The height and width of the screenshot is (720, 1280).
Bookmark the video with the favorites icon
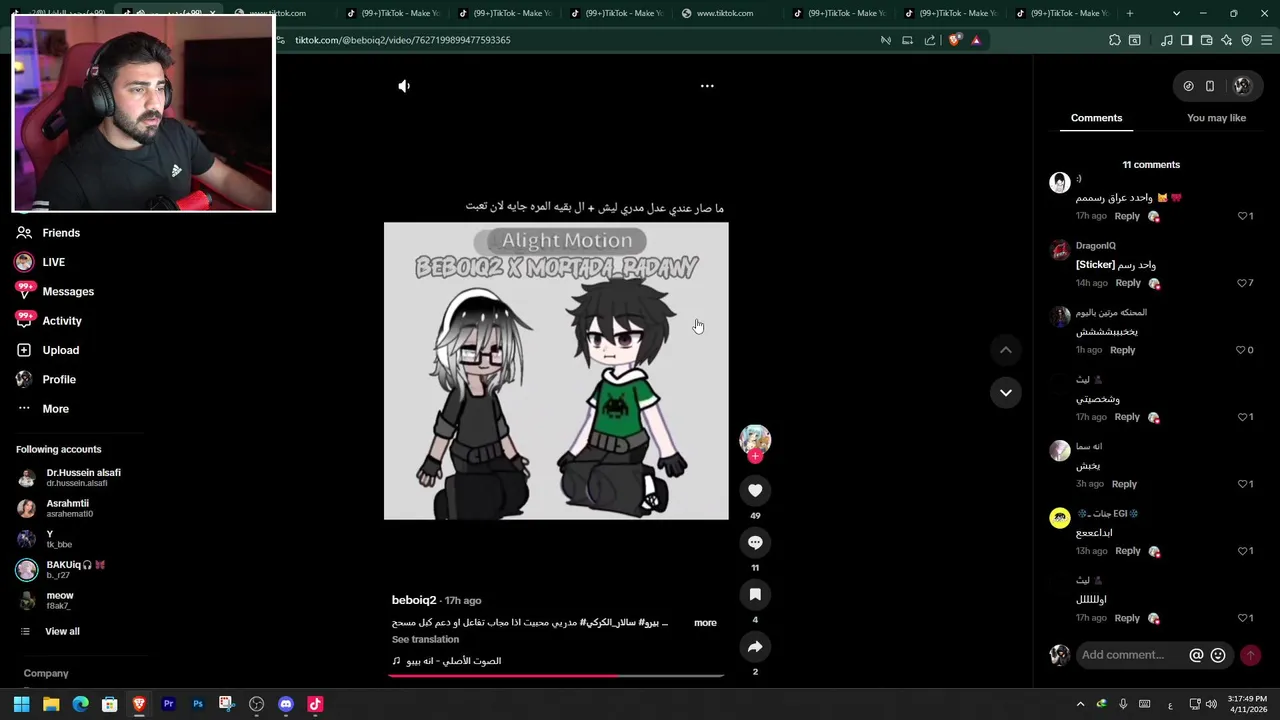[x=755, y=594]
